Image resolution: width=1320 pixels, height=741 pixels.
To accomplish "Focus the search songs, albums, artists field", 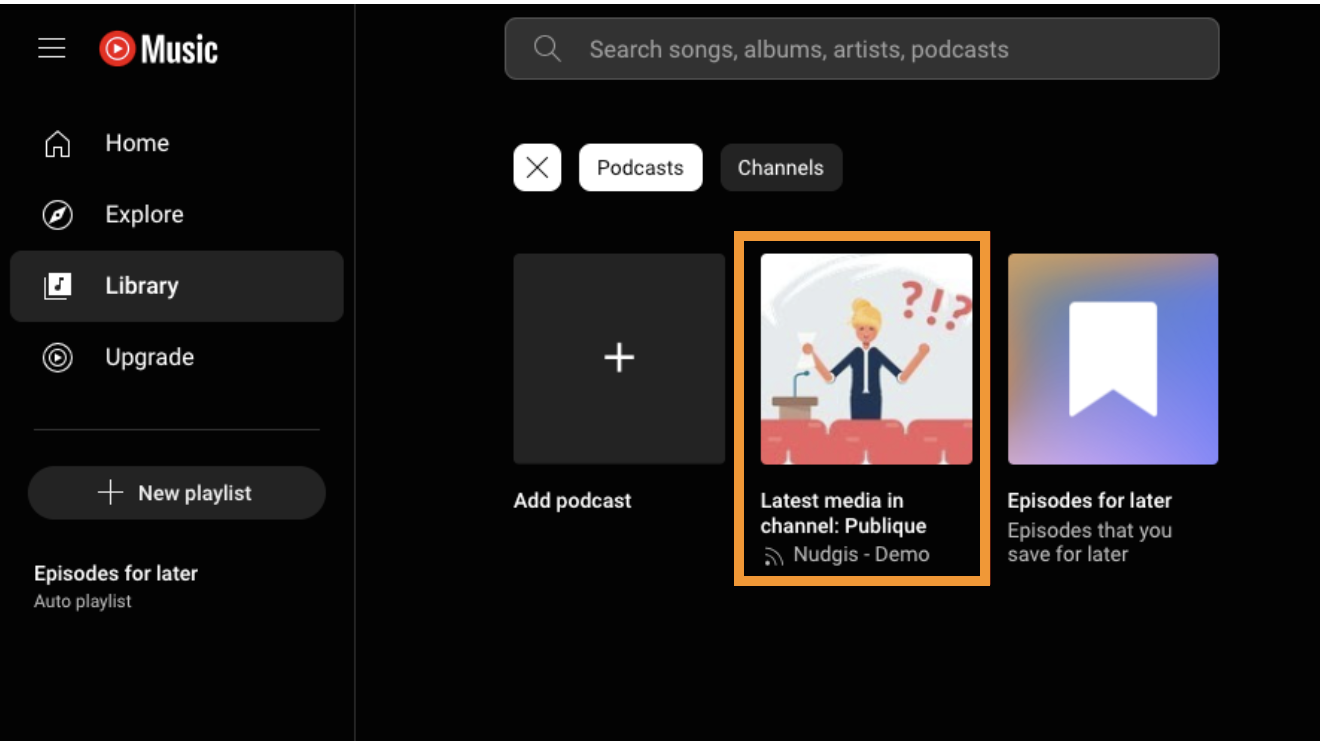I will pos(862,48).
